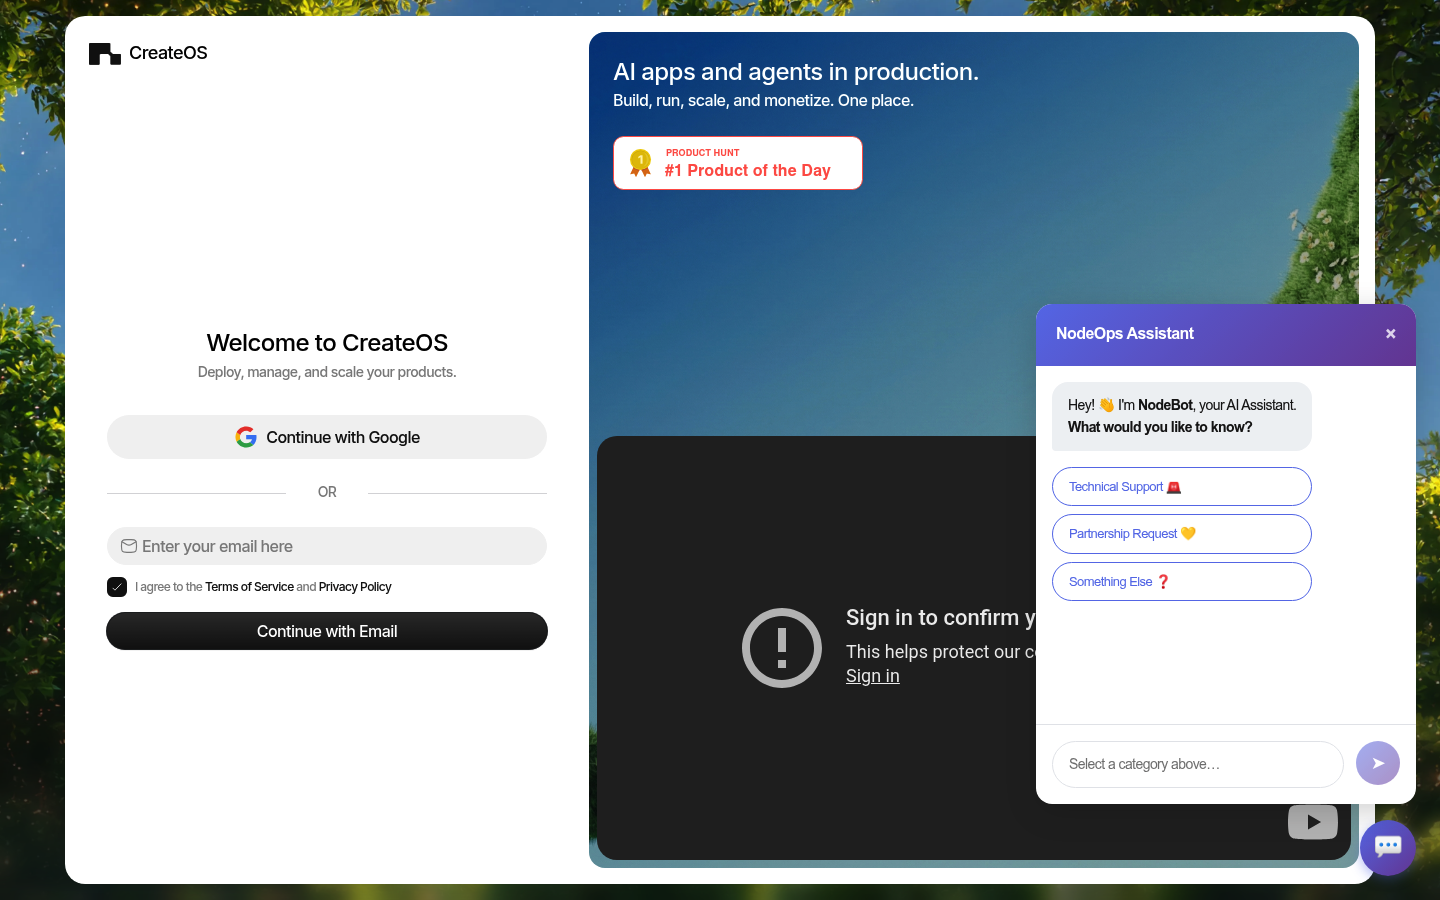
Task: Uncheck the Terms of Service agreement checkbox
Action: (117, 587)
